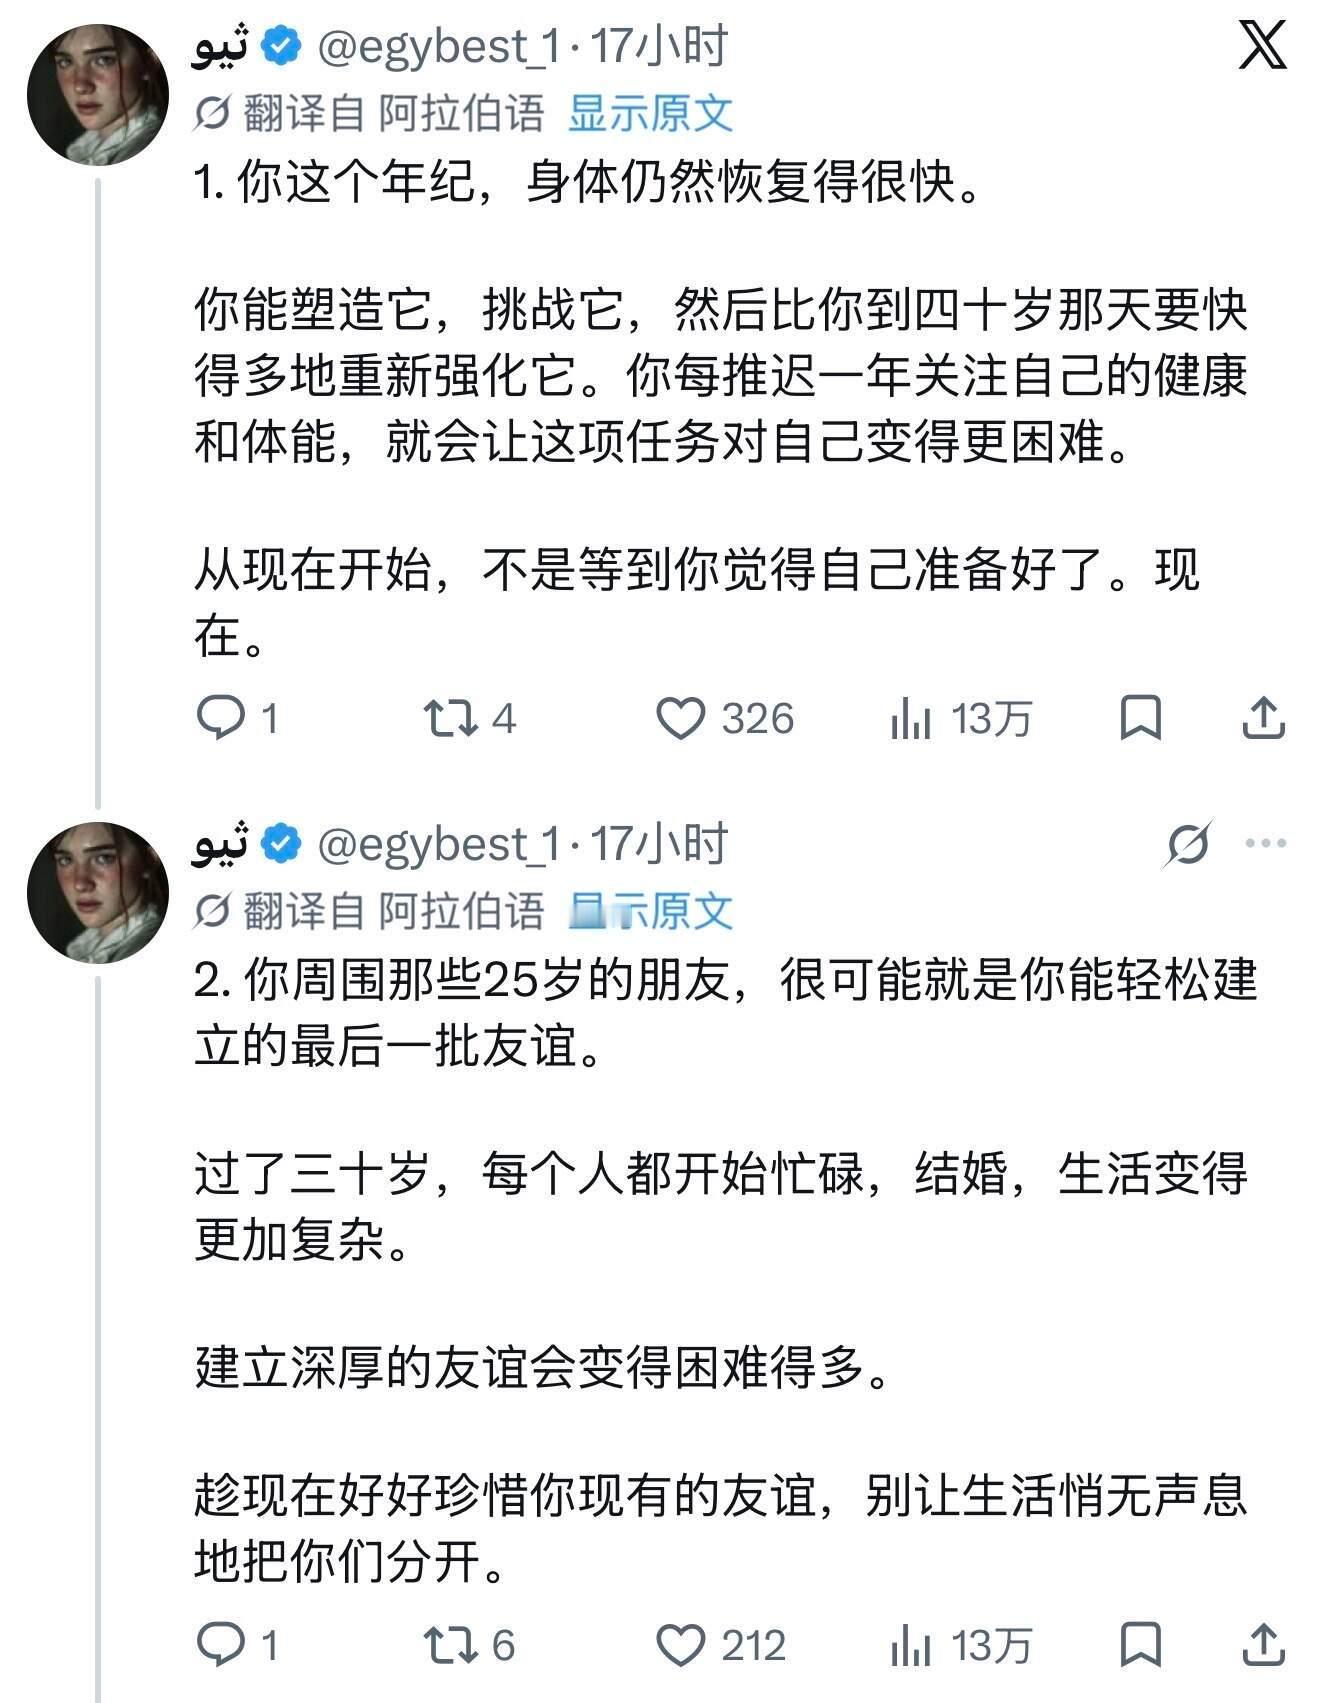The width and height of the screenshot is (1320, 1703).
Task: Share the second tweet
Action: point(1263,1644)
